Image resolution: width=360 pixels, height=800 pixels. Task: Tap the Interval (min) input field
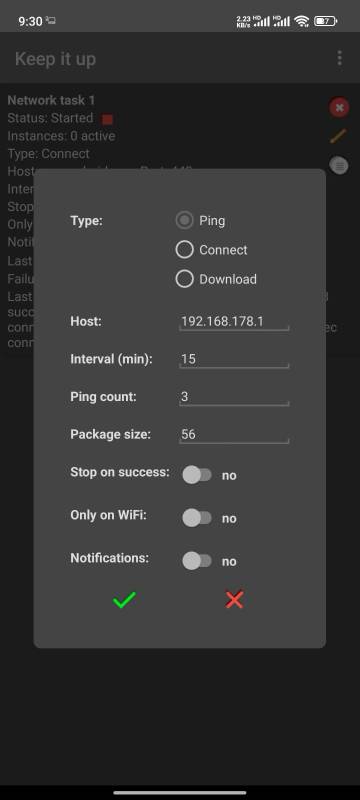(234, 359)
